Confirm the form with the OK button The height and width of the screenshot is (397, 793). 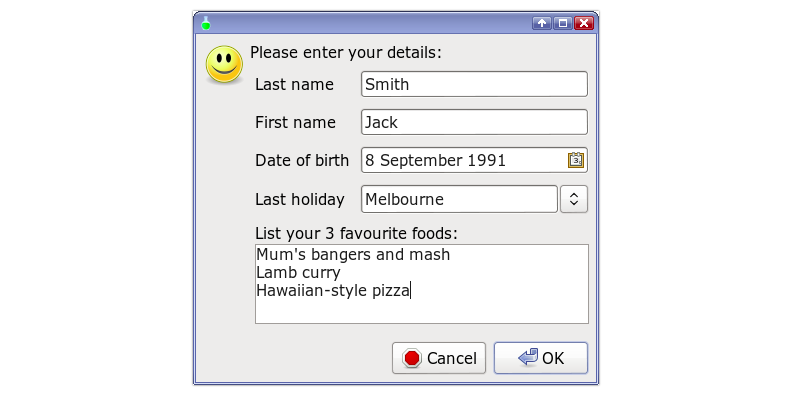541,358
